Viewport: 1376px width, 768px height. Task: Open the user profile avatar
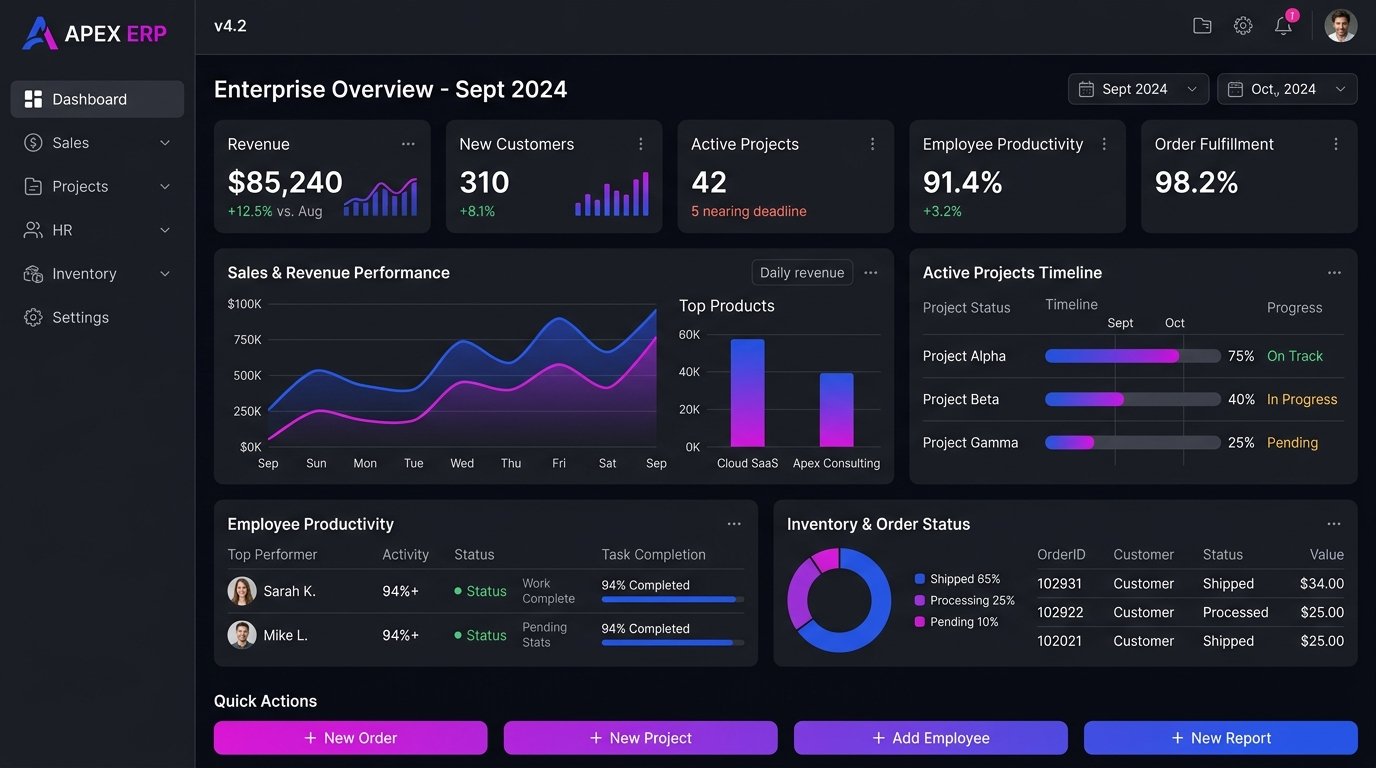point(1341,26)
